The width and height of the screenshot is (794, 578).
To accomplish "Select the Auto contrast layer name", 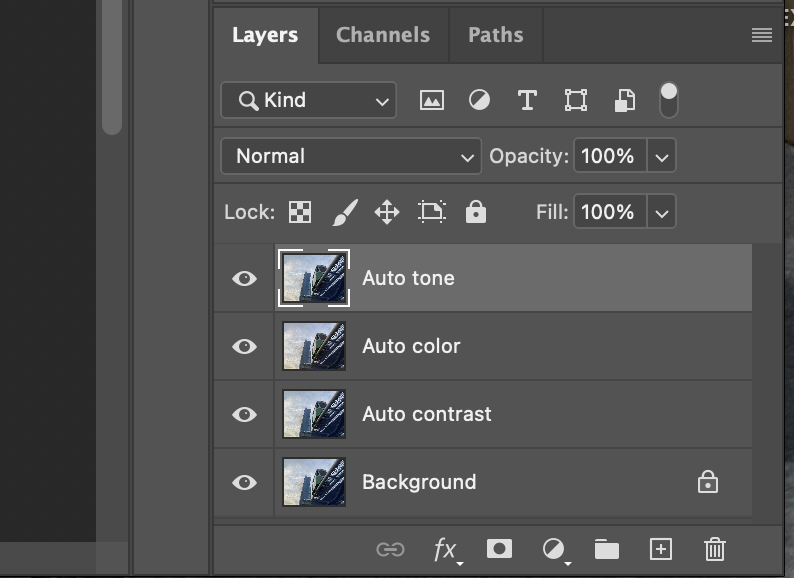I will coord(427,414).
